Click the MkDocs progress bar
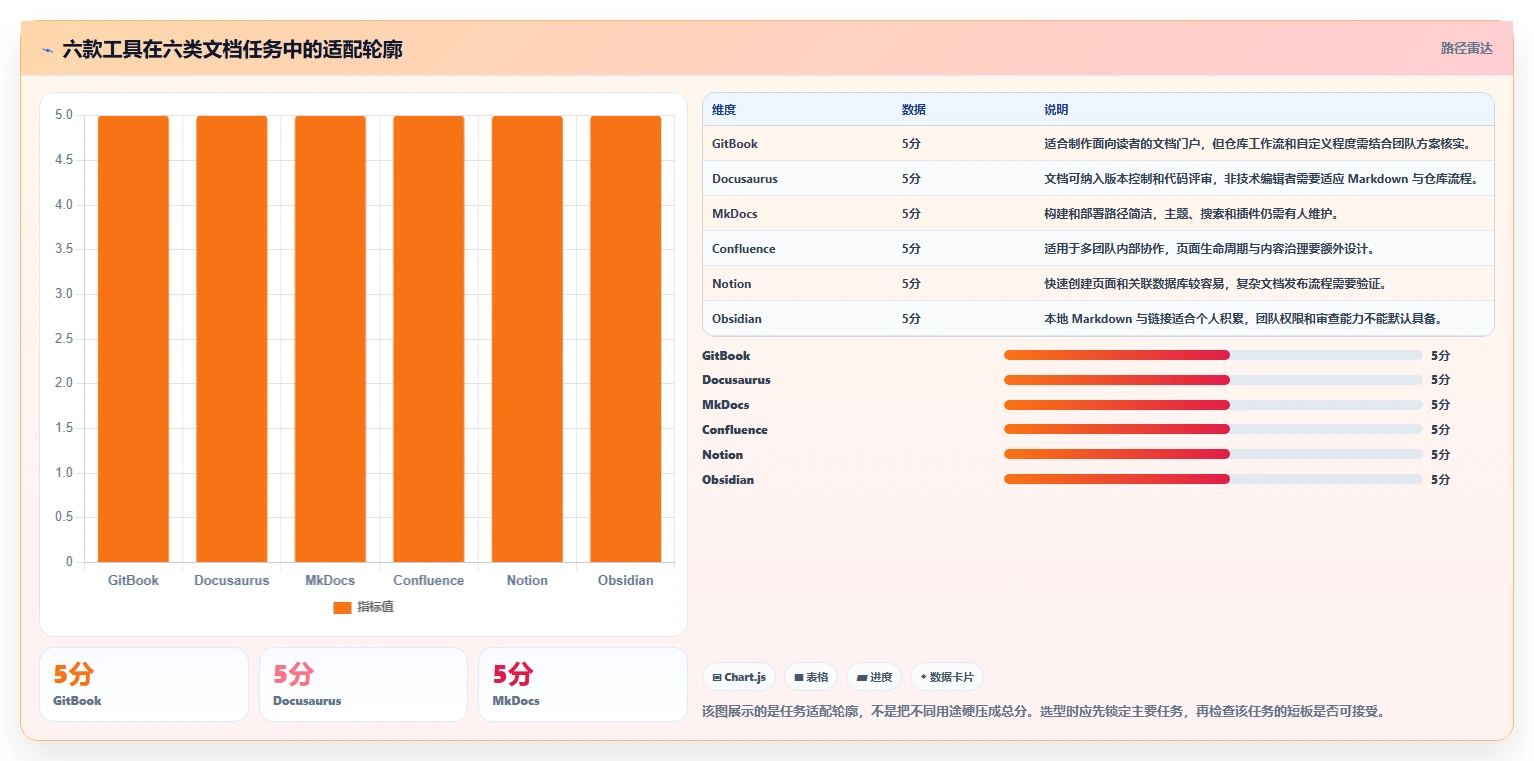 click(x=1213, y=405)
